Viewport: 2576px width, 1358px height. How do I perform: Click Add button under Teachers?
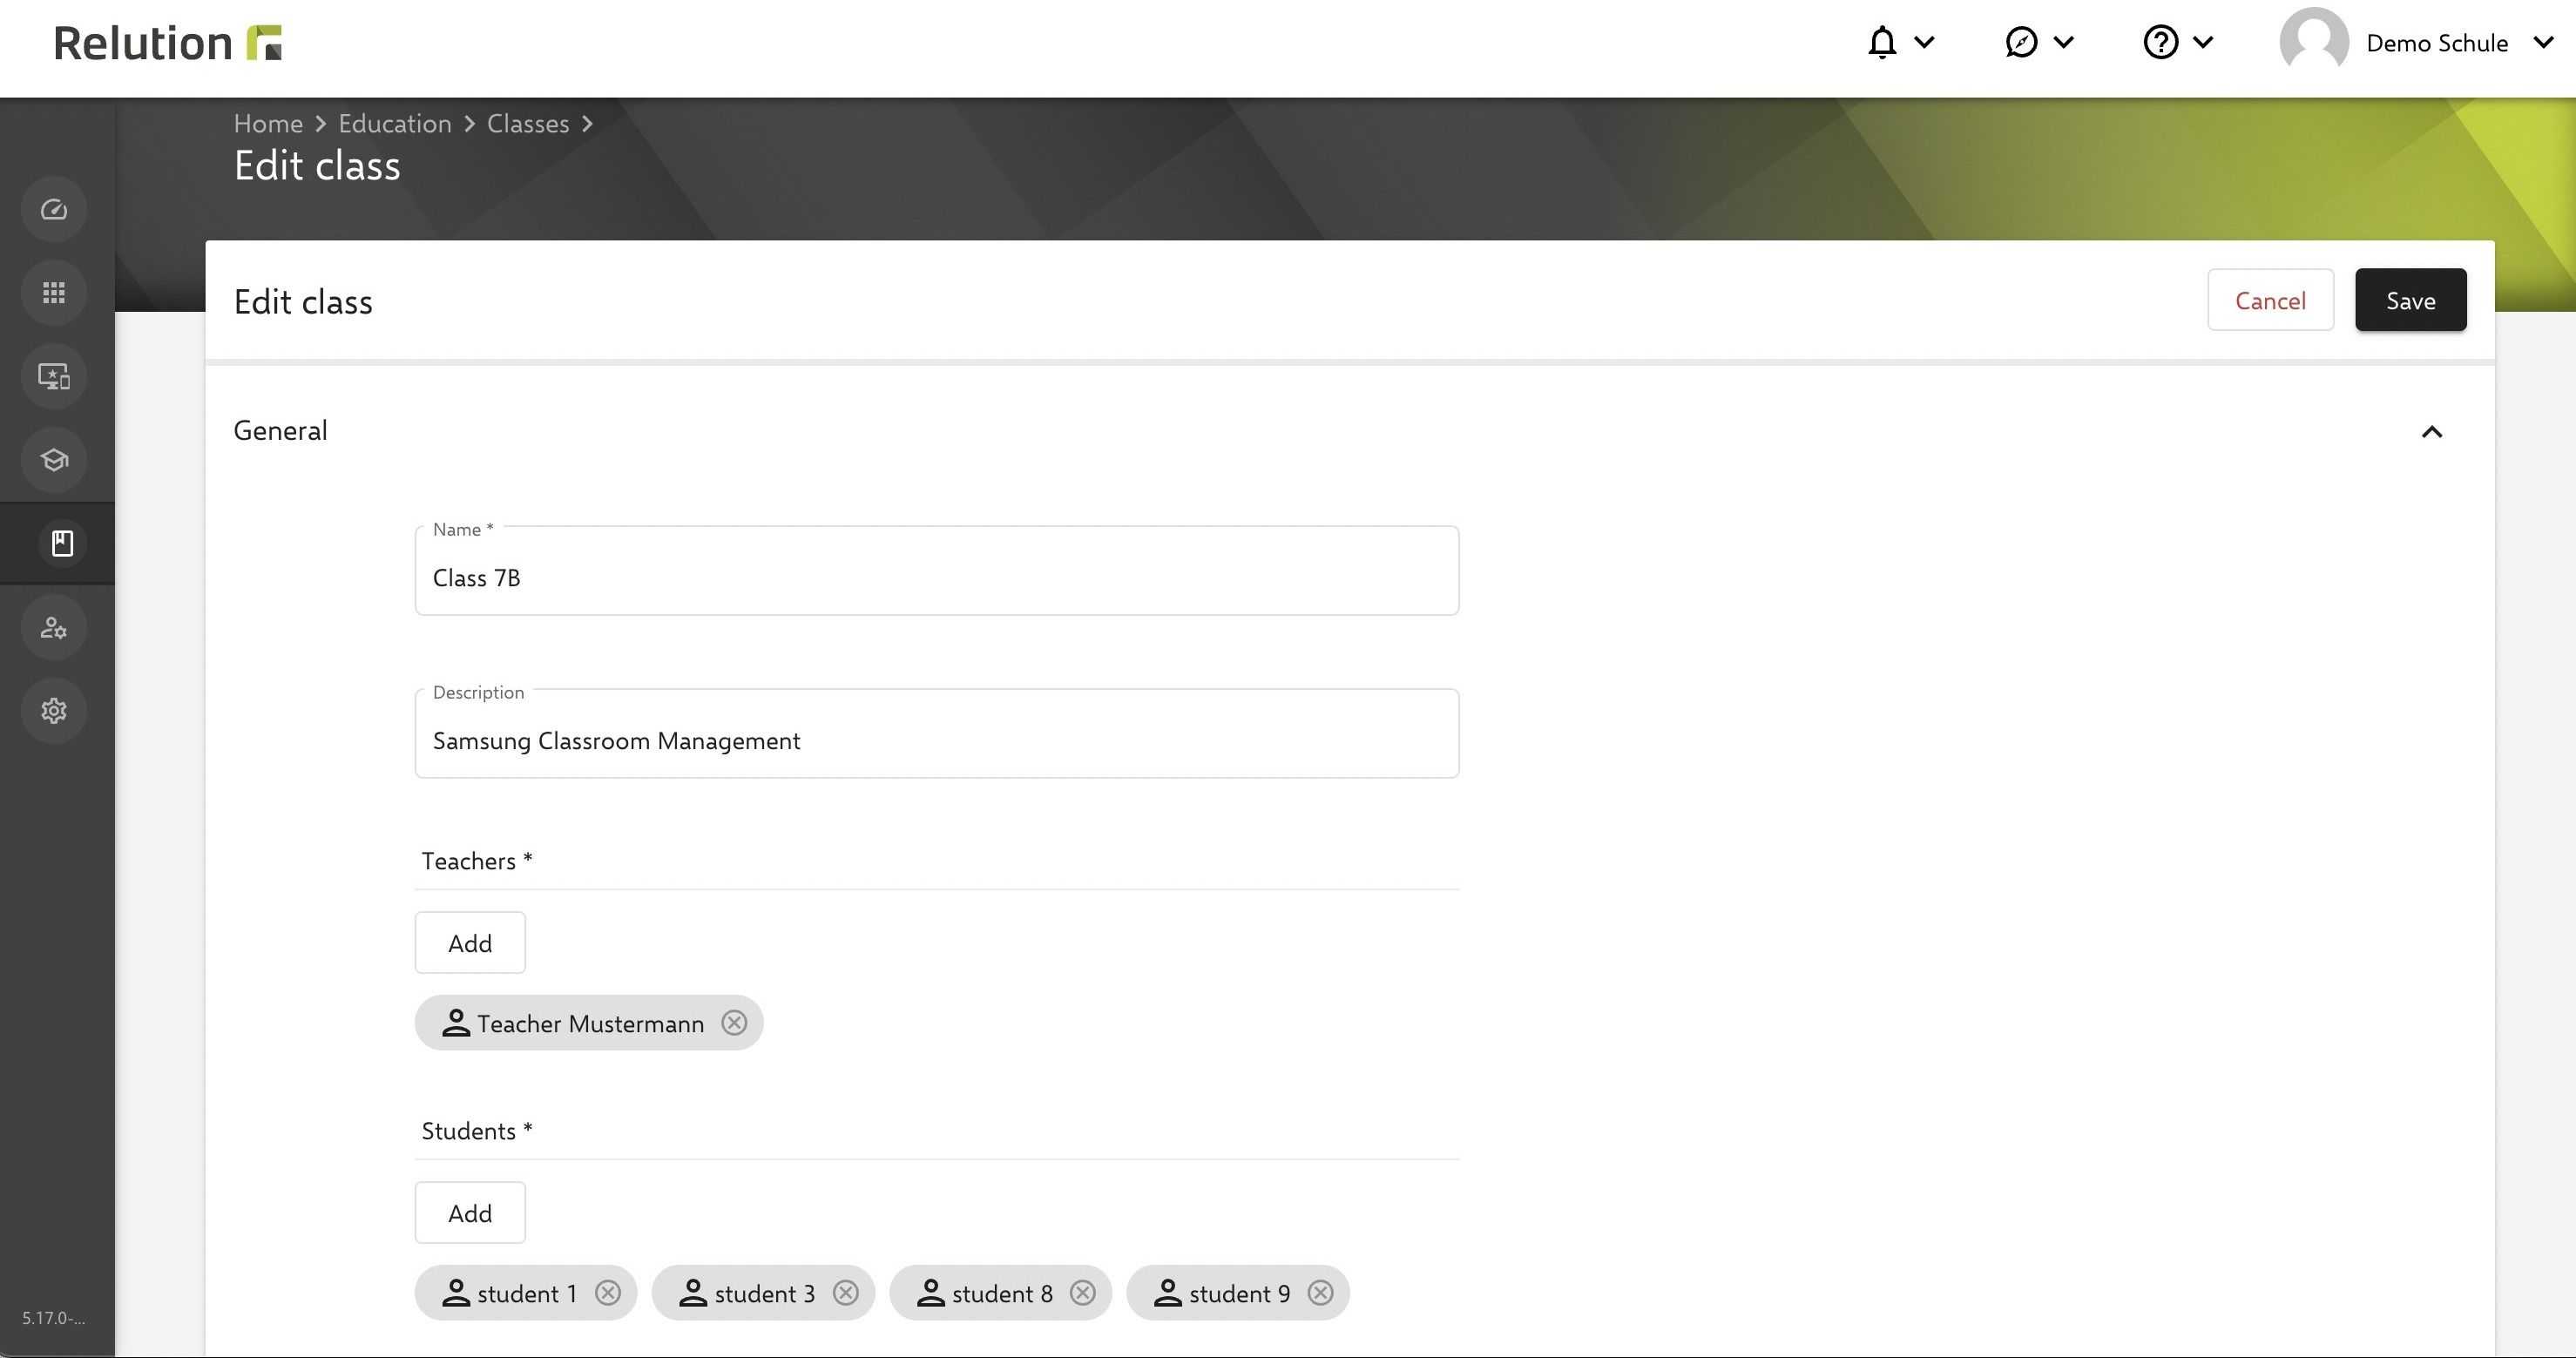click(x=470, y=942)
